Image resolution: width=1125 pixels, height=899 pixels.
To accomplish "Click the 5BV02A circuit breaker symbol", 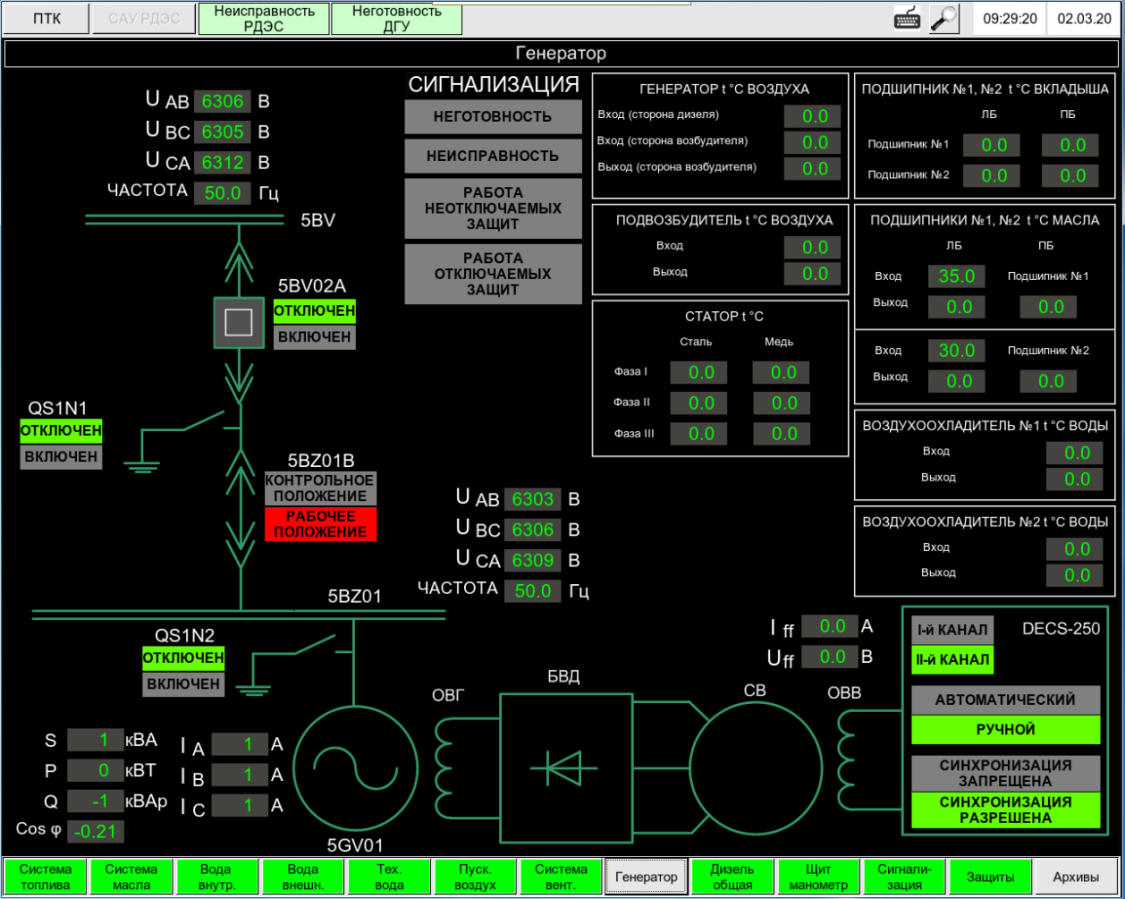I will [238, 322].
